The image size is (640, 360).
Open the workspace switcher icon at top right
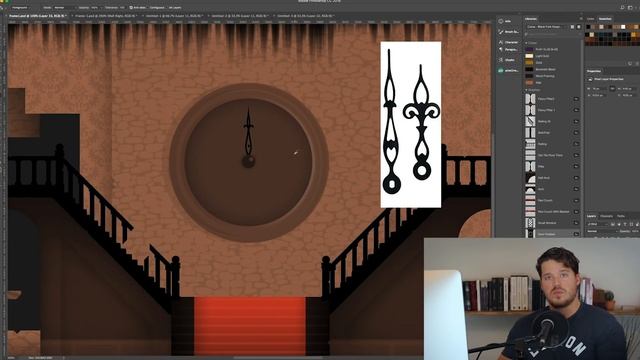[x=631, y=7]
